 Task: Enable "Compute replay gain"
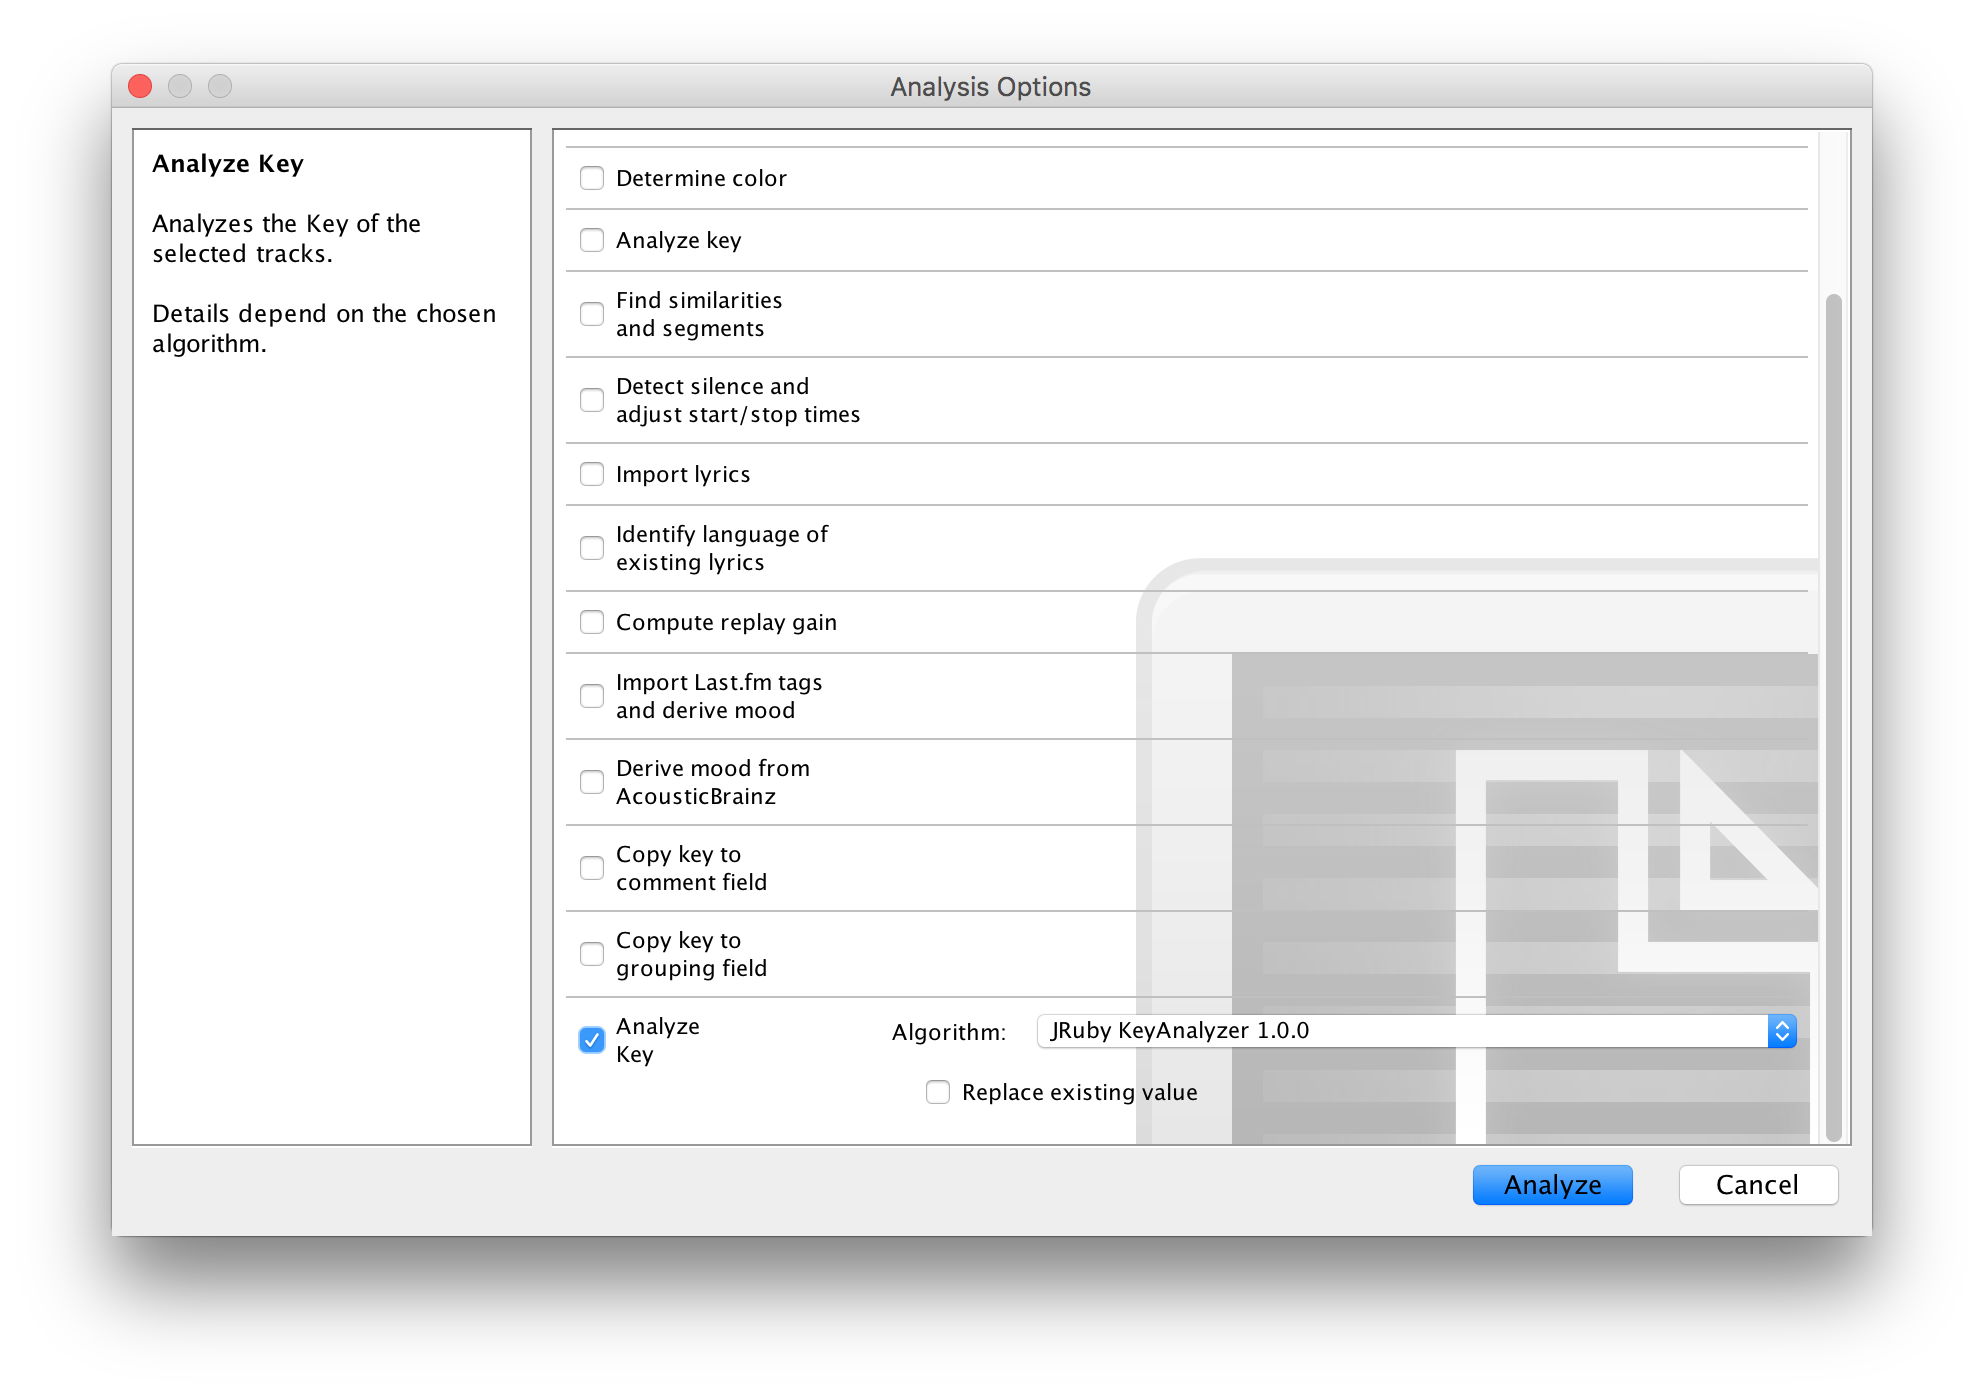(x=591, y=621)
